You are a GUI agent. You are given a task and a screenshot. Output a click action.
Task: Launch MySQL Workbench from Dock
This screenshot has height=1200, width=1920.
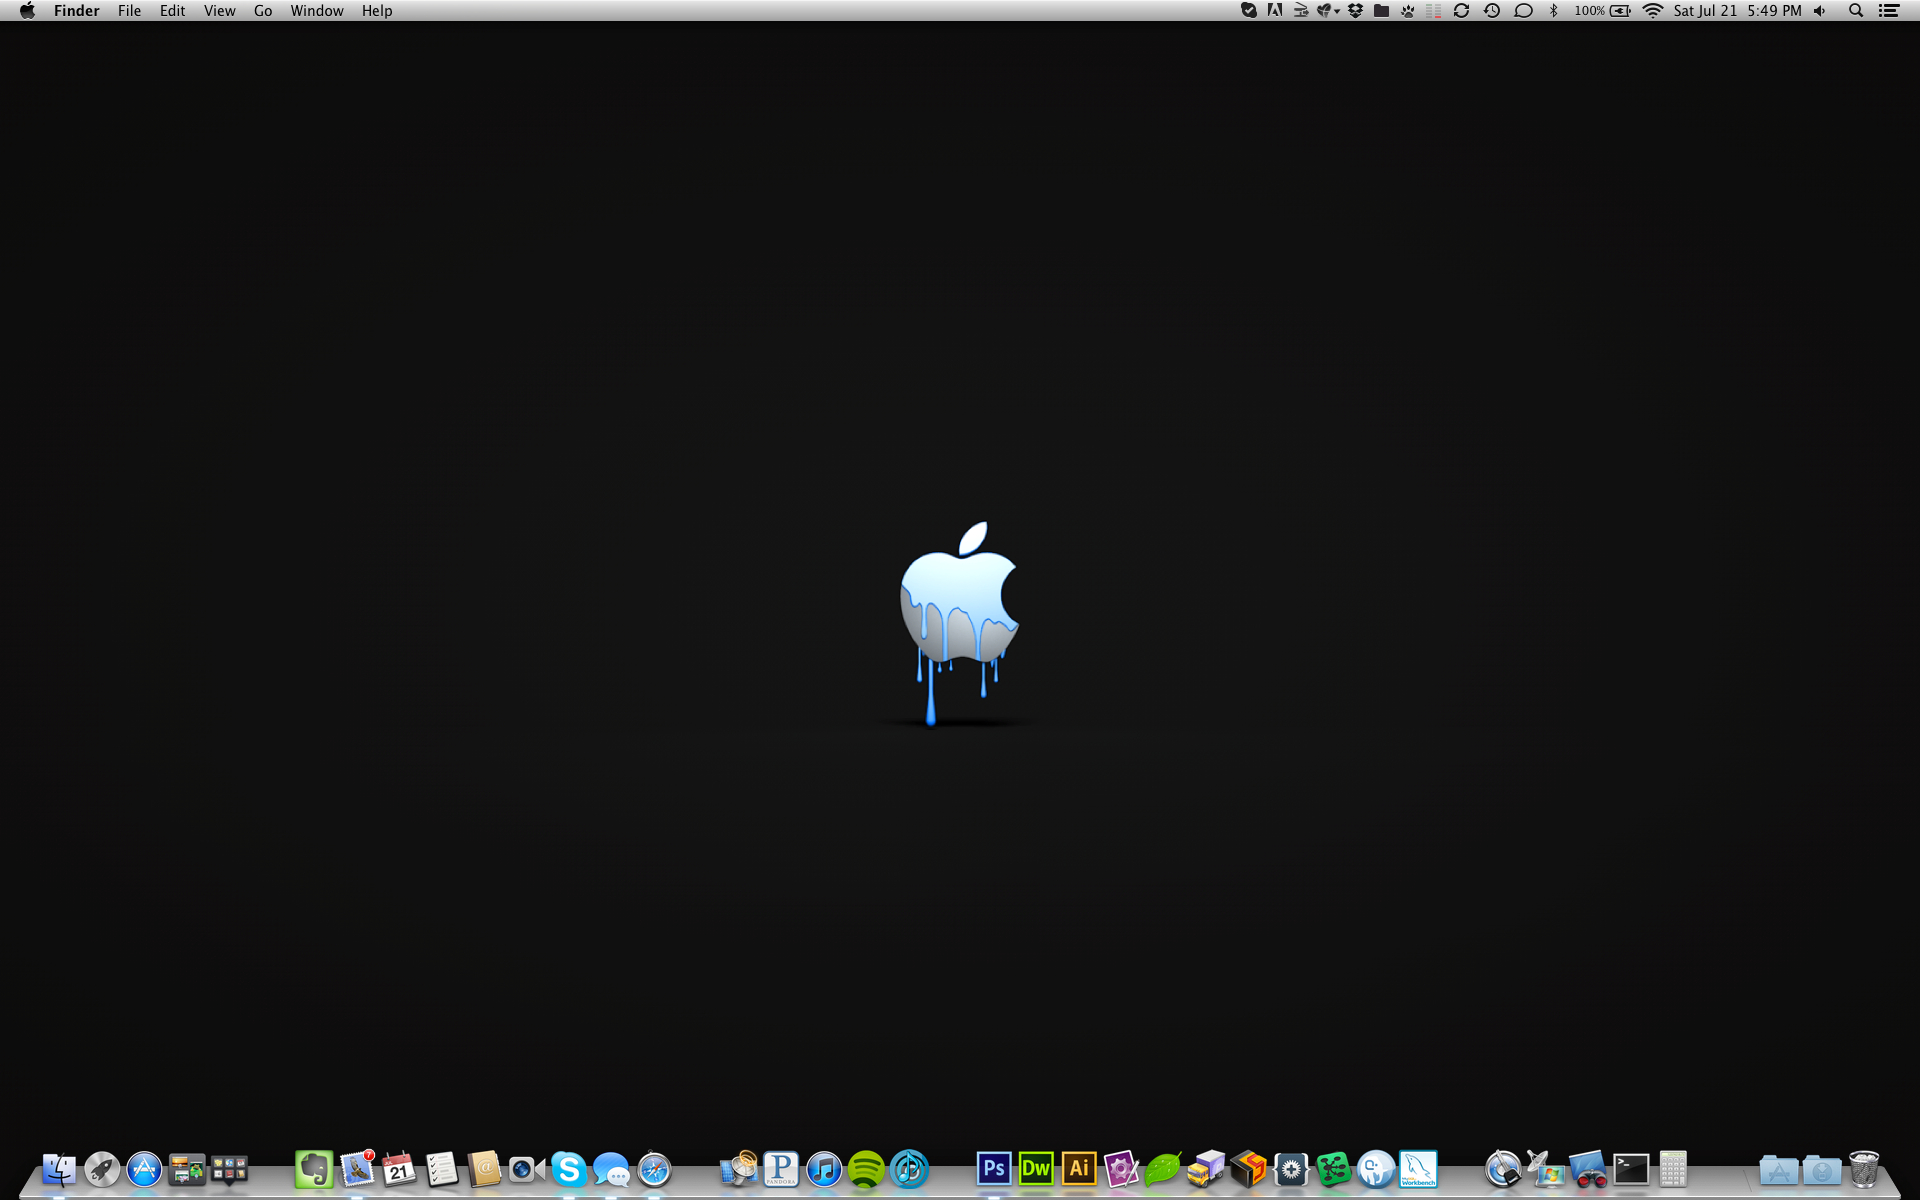tap(1418, 1168)
